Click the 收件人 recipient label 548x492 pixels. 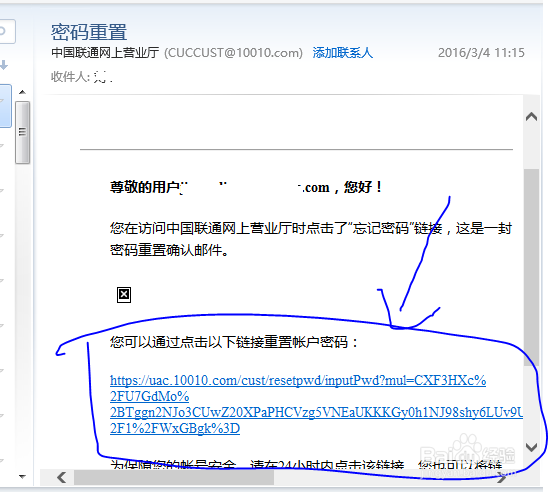[x=71, y=76]
